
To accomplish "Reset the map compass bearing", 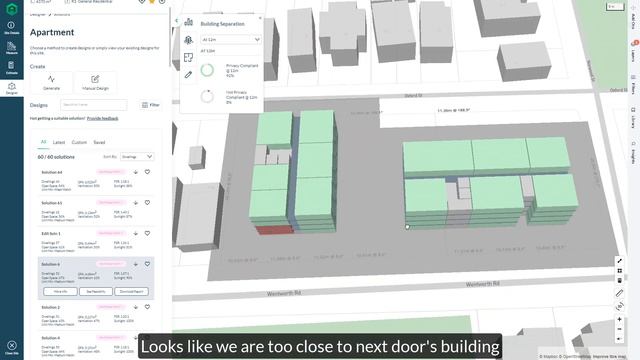I will pos(619,339).
